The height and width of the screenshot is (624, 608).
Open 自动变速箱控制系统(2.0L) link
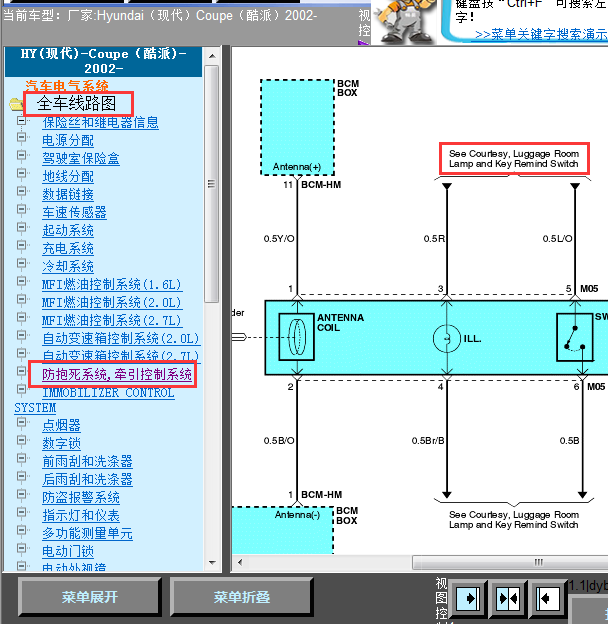pyautogui.click(x=121, y=339)
